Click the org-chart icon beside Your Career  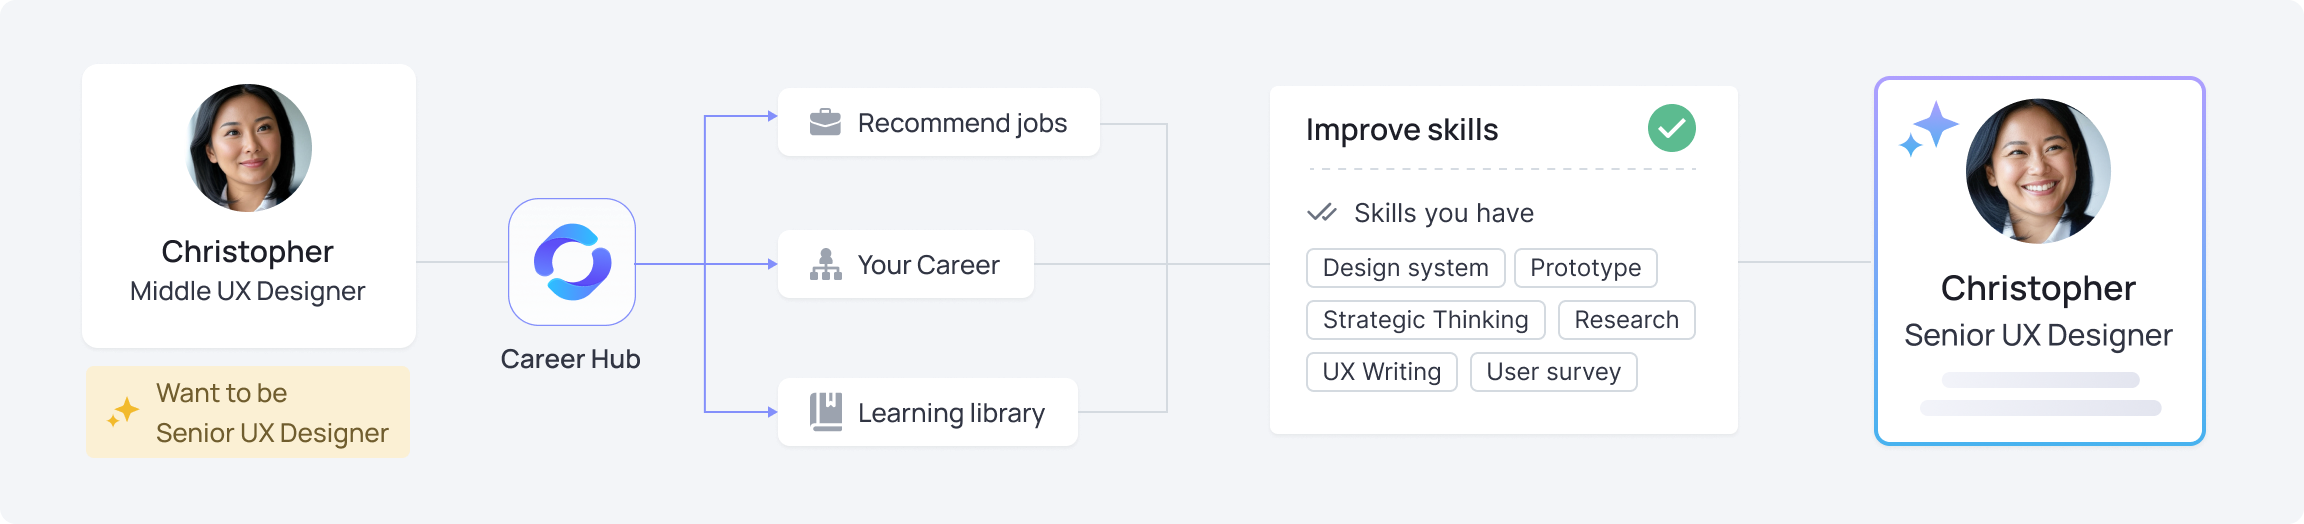(825, 264)
